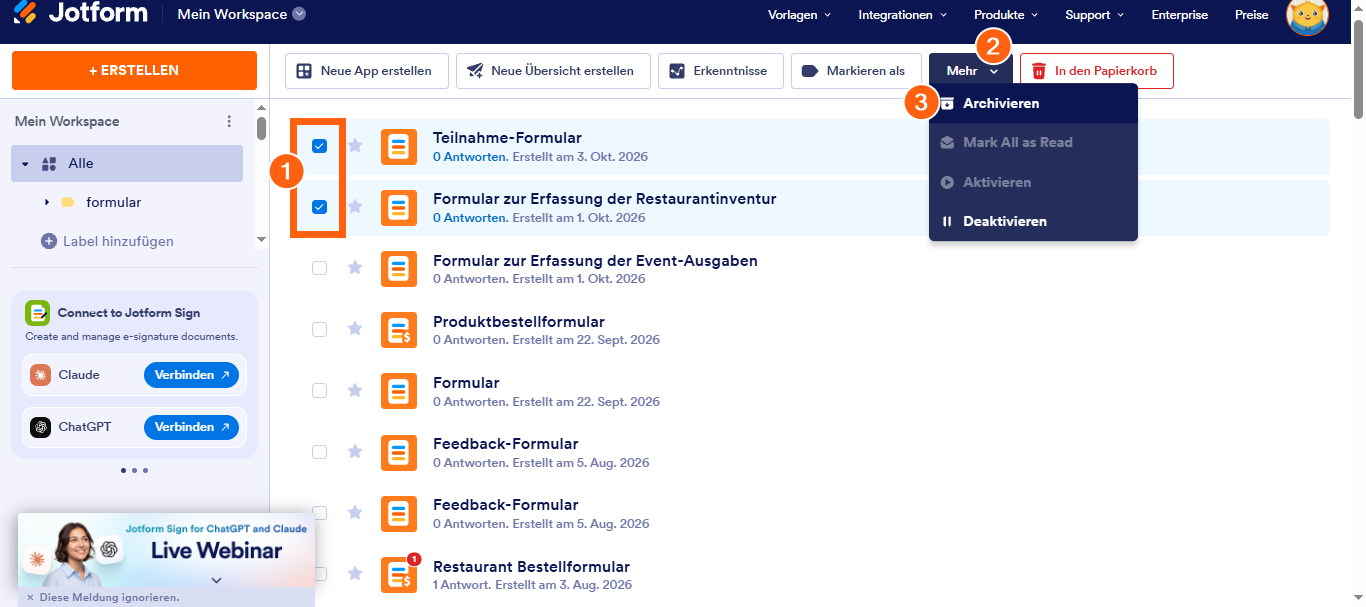Open the Enterprise page
This screenshot has height=607, width=1366.
coord(1180,15)
